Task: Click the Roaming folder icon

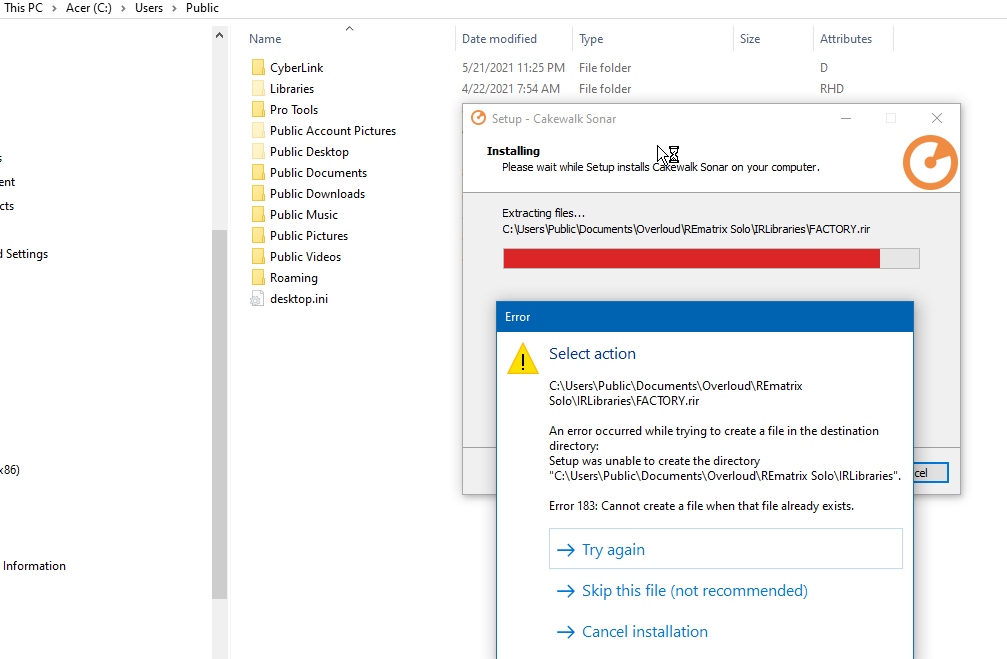Action: pyautogui.click(x=258, y=278)
